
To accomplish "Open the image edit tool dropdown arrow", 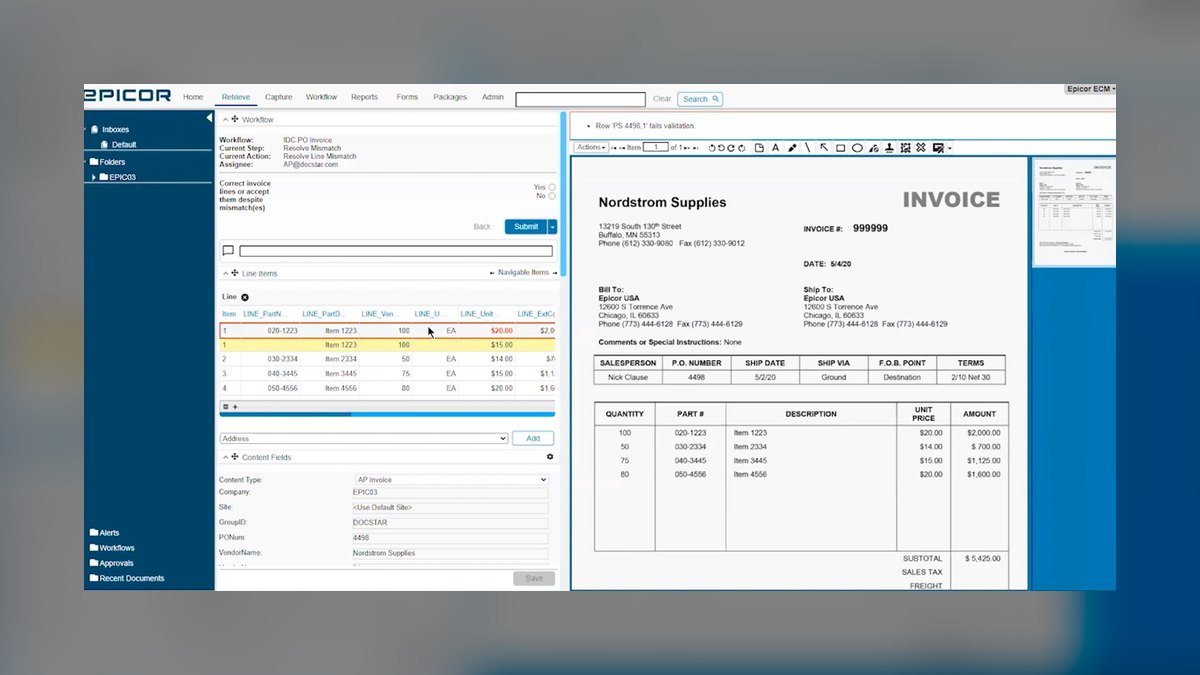I will tap(949, 149).
